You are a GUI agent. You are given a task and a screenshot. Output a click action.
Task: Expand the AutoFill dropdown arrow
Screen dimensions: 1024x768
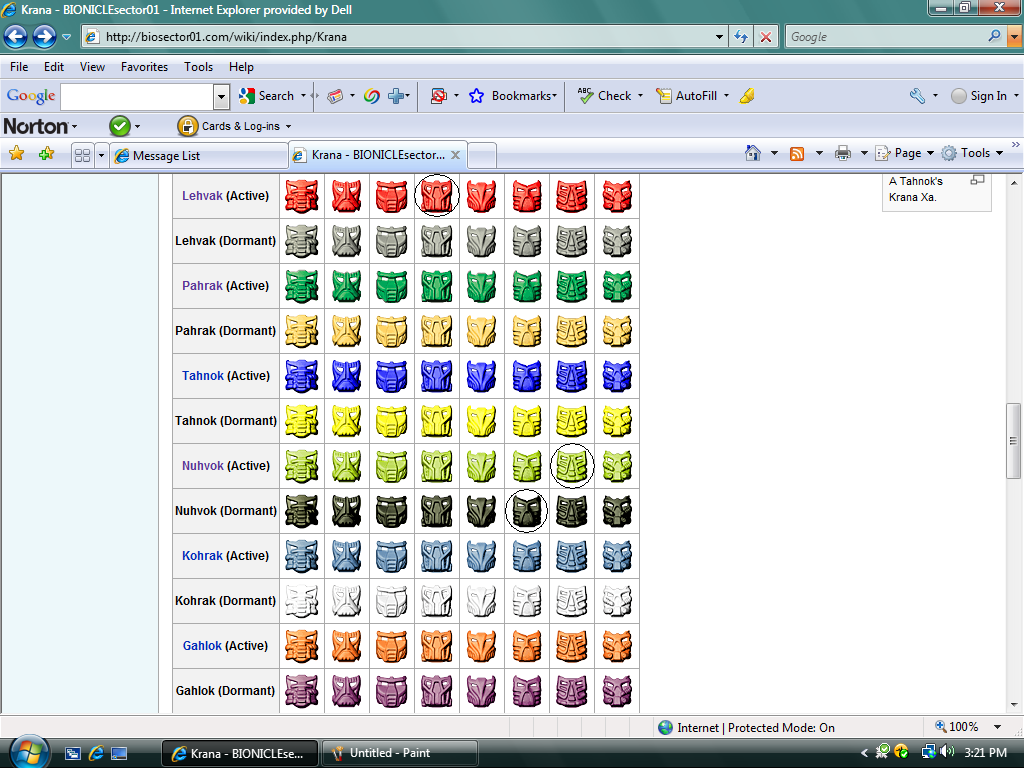tap(726, 96)
